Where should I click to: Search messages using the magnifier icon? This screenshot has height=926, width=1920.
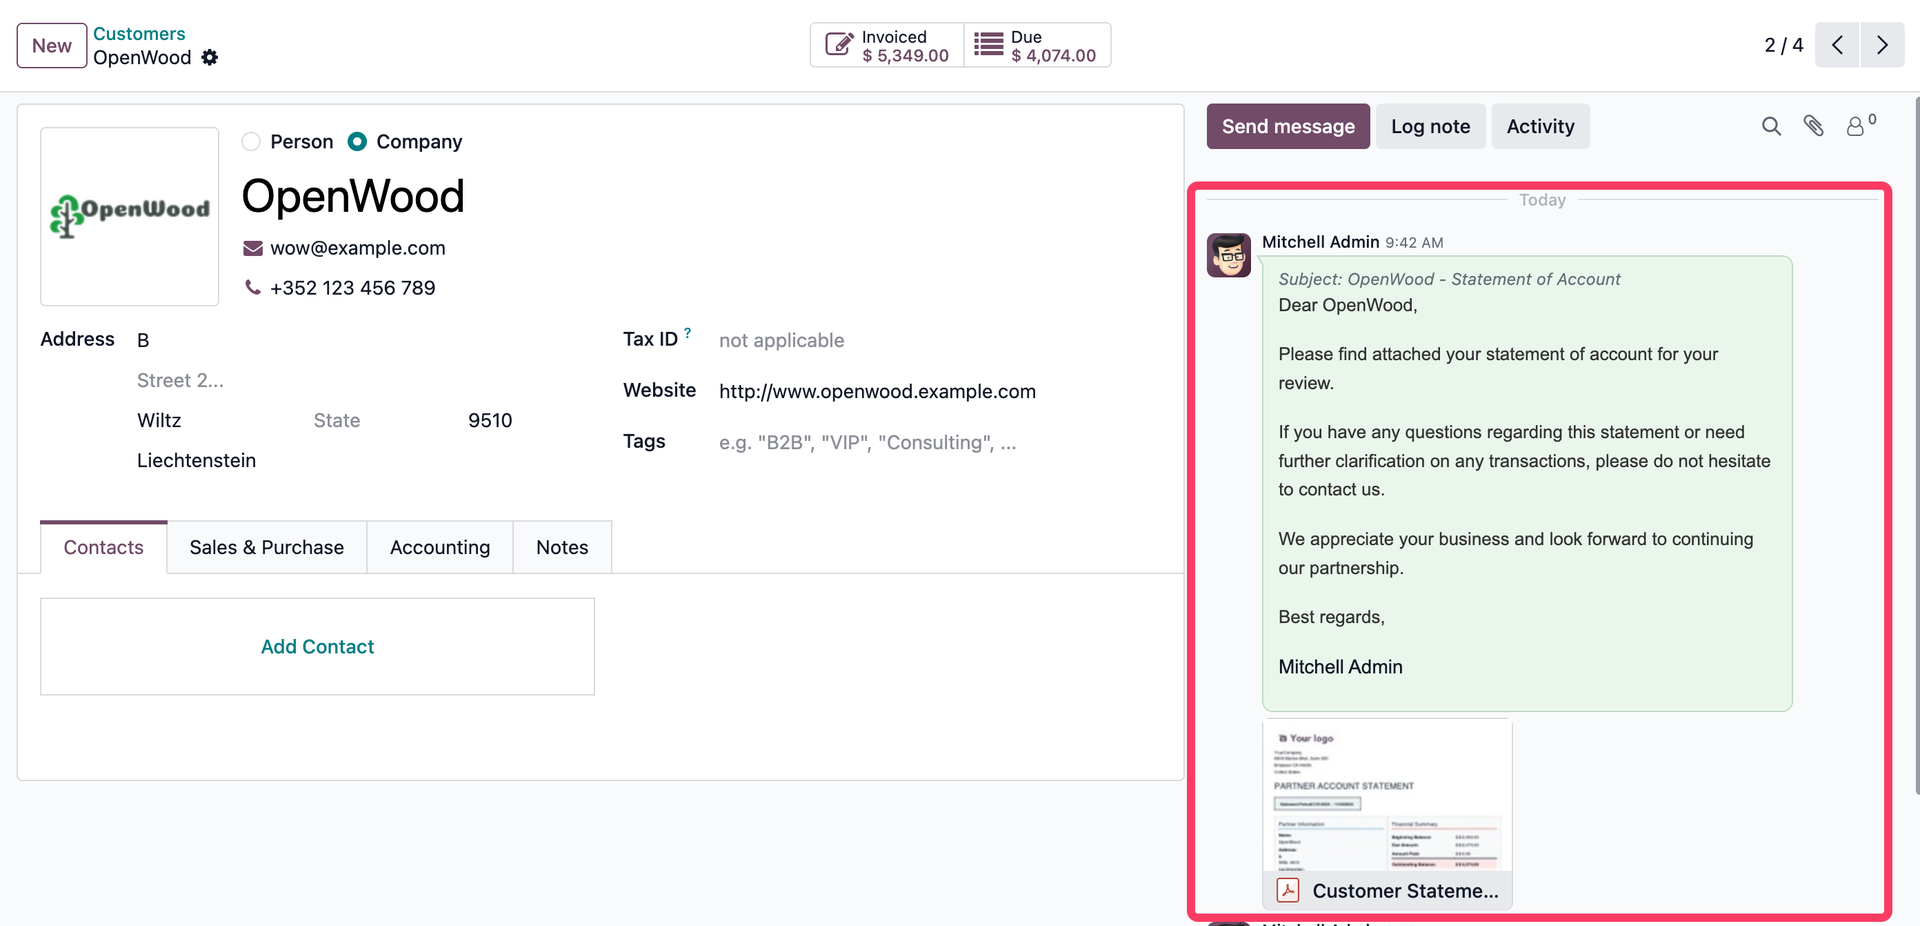(x=1771, y=126)
